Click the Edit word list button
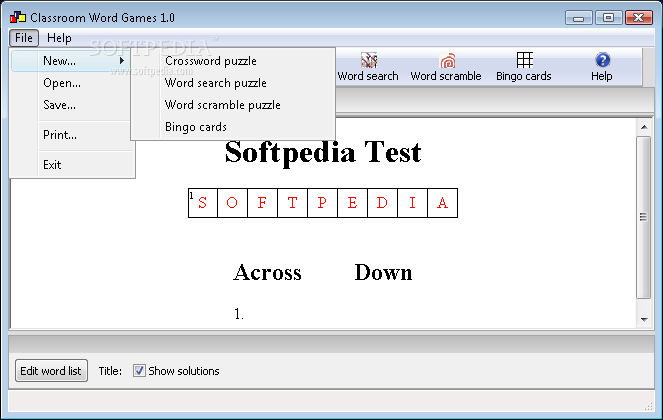Image resolution: width=663 pixels, height=420 pixels. coord(51,371)
